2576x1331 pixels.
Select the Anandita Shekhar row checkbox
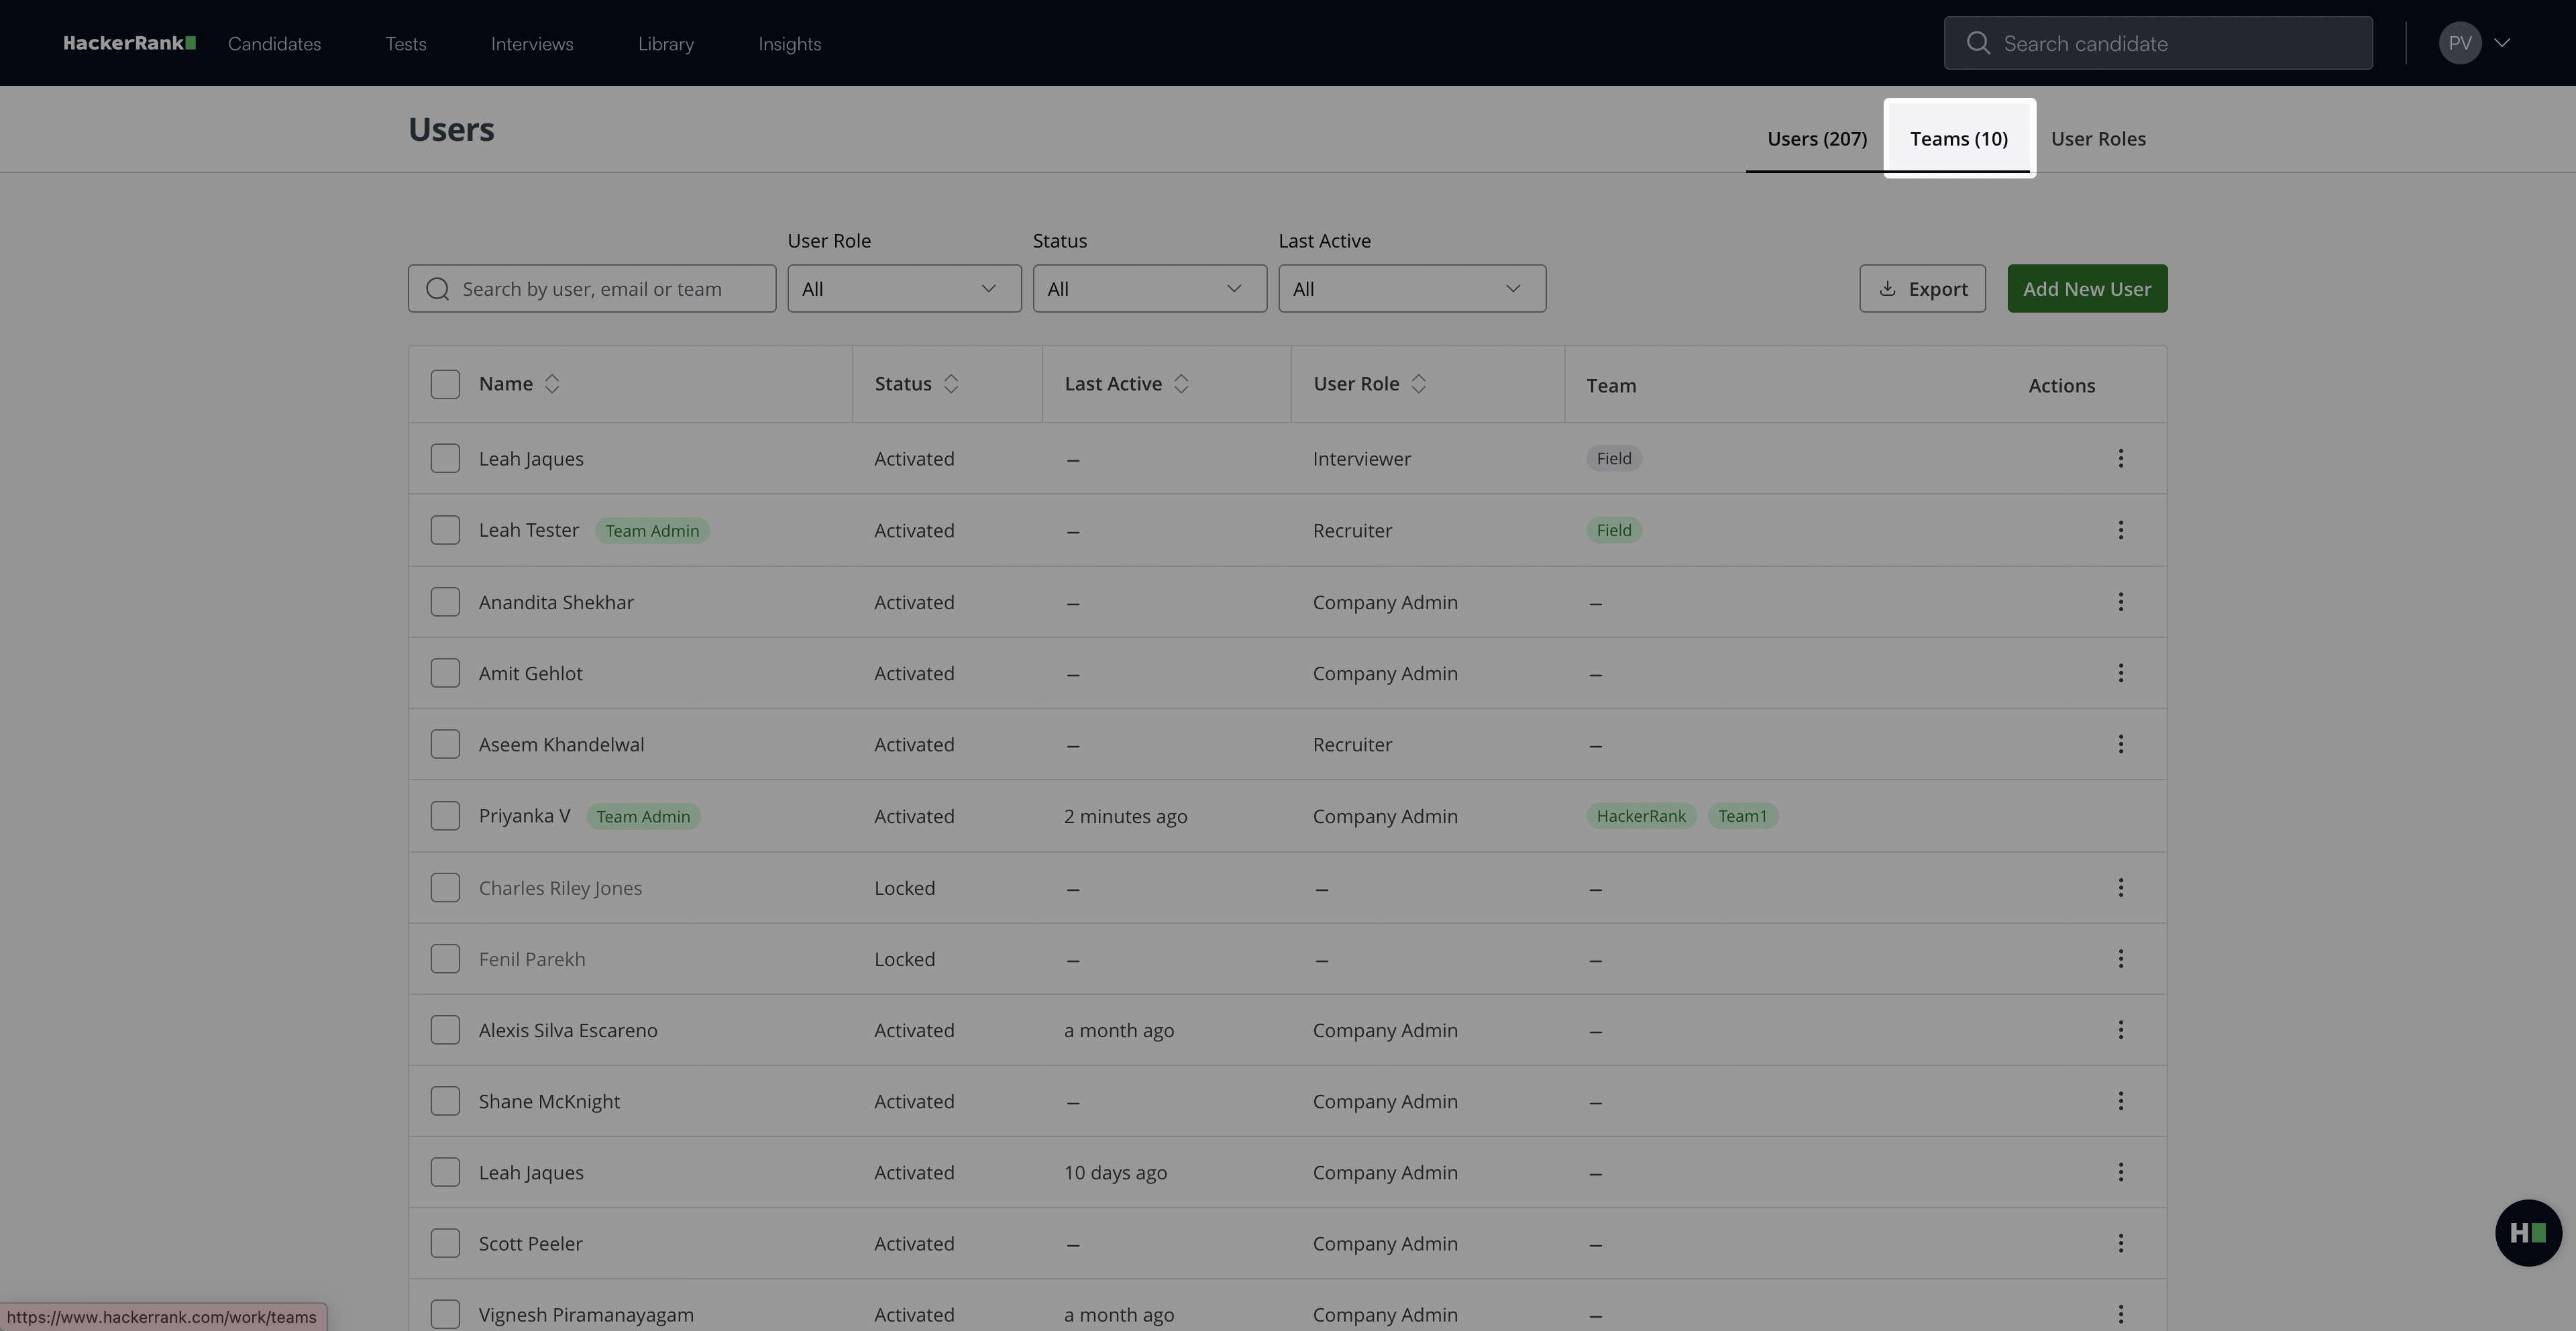click(x=445, y=602)
